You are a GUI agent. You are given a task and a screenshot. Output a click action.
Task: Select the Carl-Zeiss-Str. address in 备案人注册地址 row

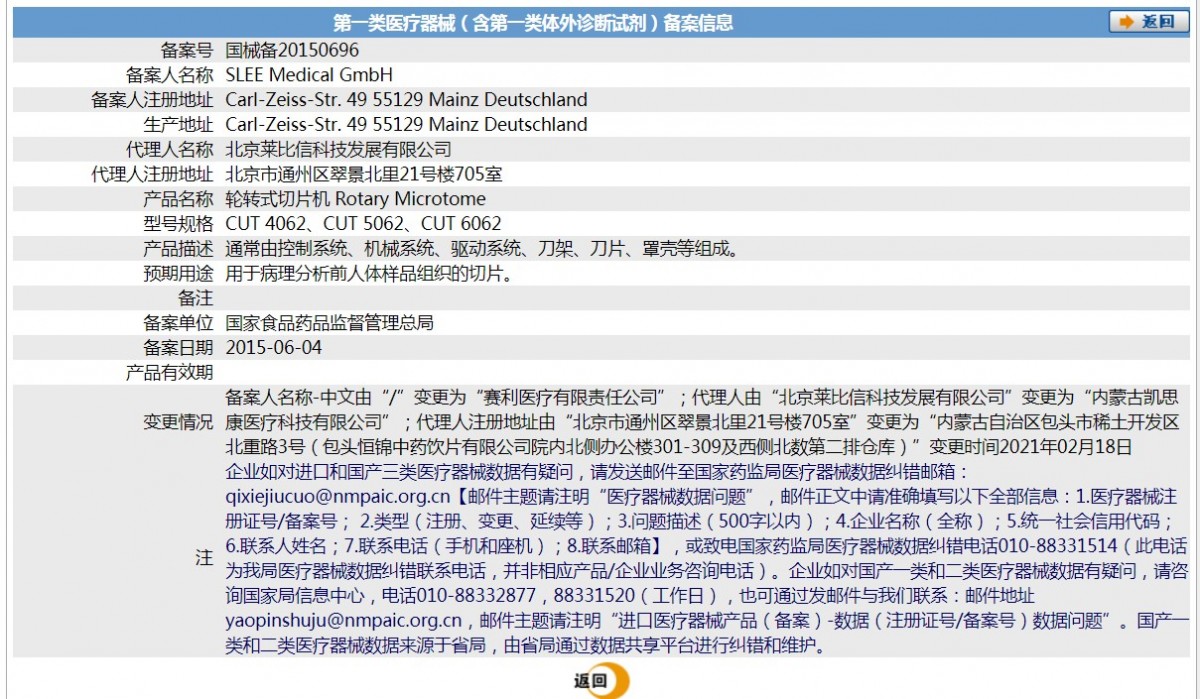406,100
